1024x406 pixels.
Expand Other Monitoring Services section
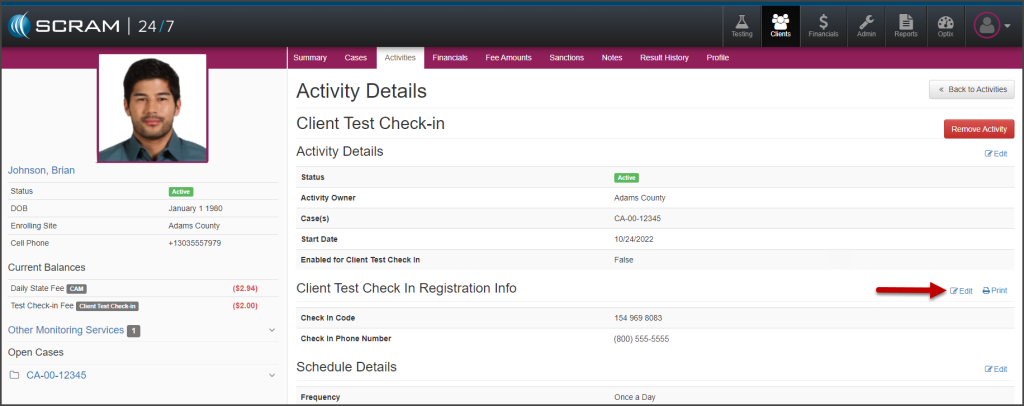(271, 330)
